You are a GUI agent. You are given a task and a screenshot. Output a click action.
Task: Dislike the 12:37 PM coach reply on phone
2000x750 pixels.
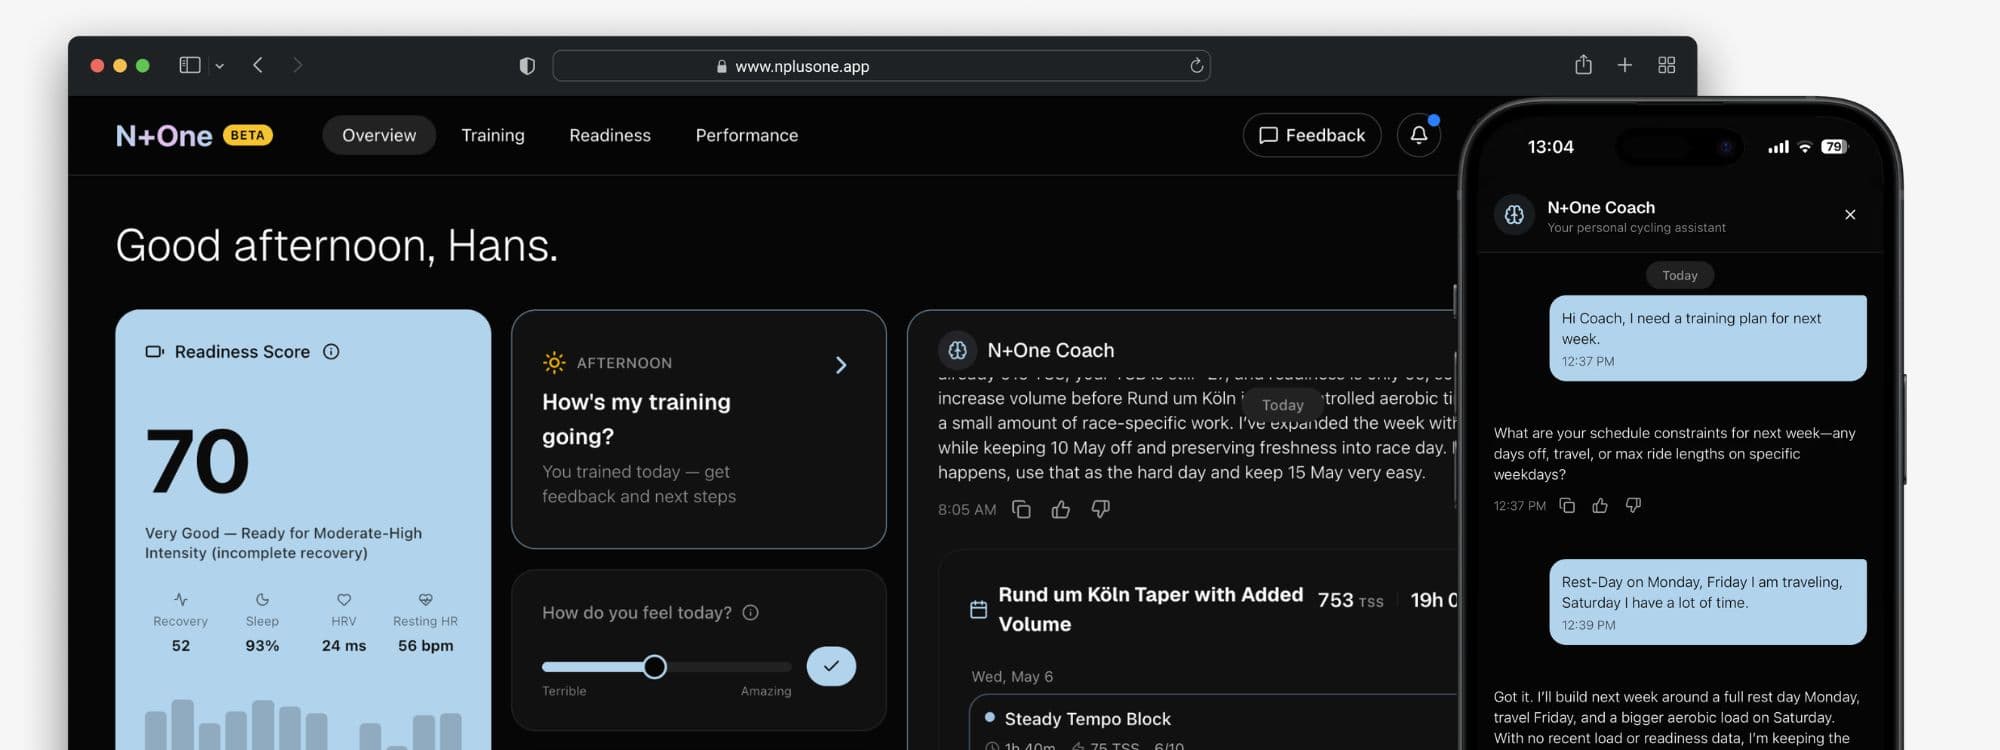[x=1633, y=506]
